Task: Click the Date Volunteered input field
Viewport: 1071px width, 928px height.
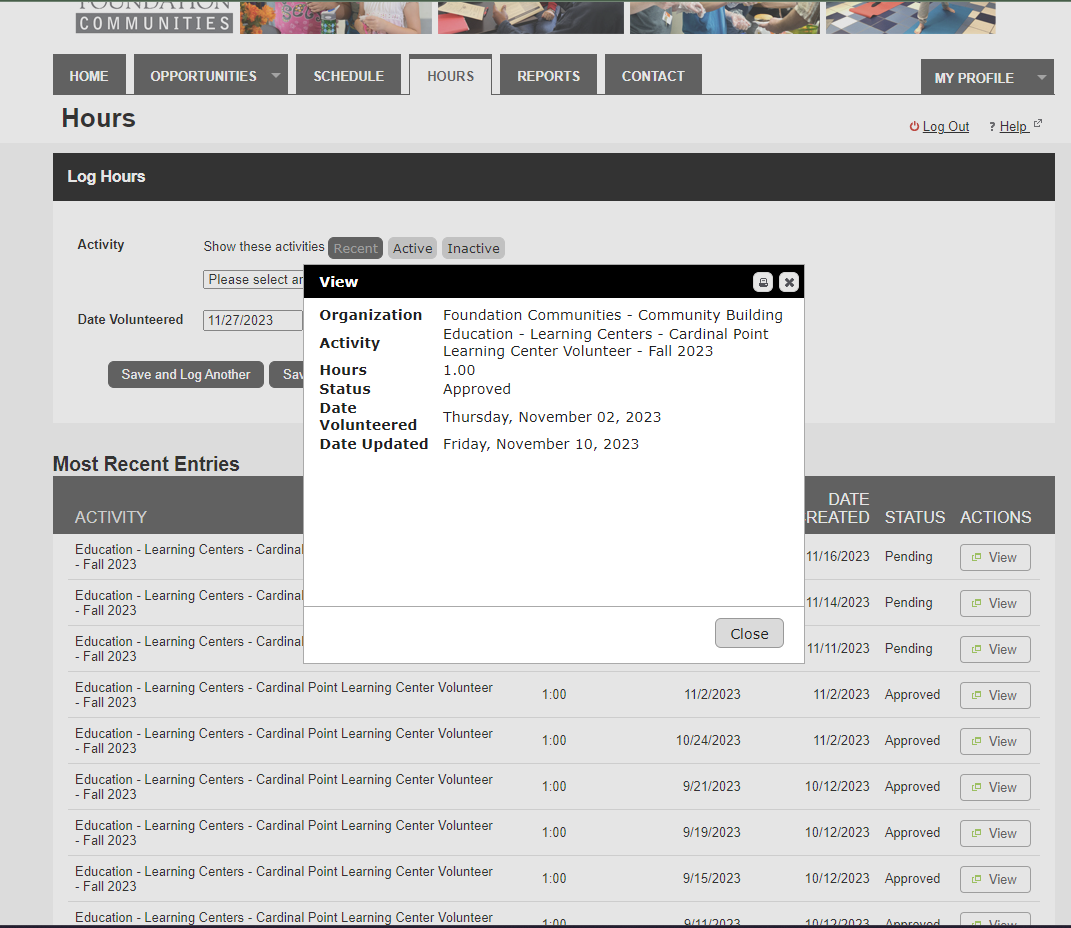Action: coord(253,320)
